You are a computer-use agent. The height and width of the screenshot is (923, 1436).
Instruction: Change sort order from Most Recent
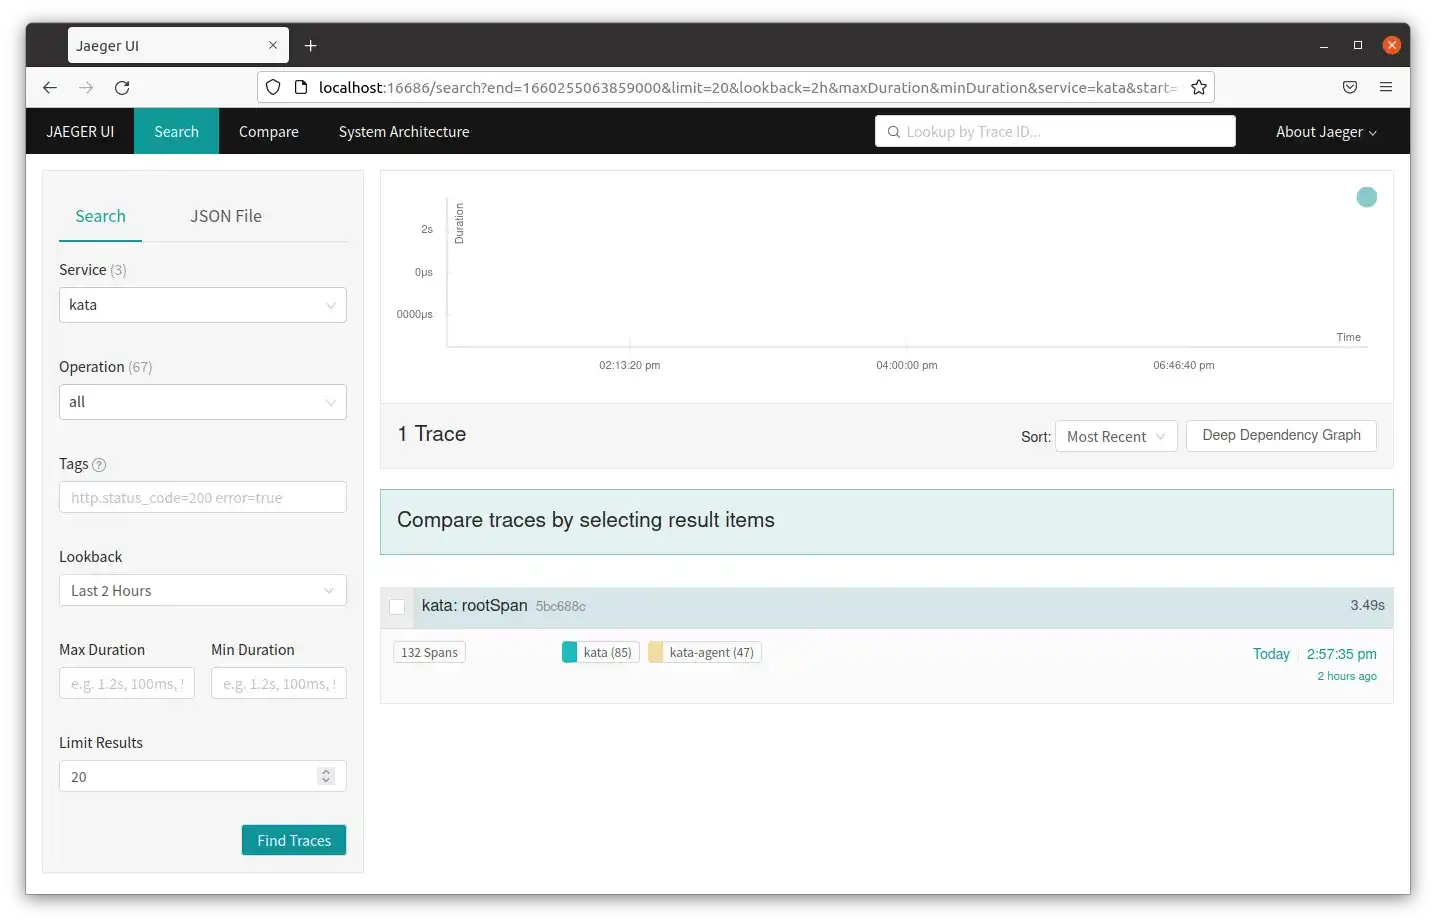click(x=1115, y=437)
